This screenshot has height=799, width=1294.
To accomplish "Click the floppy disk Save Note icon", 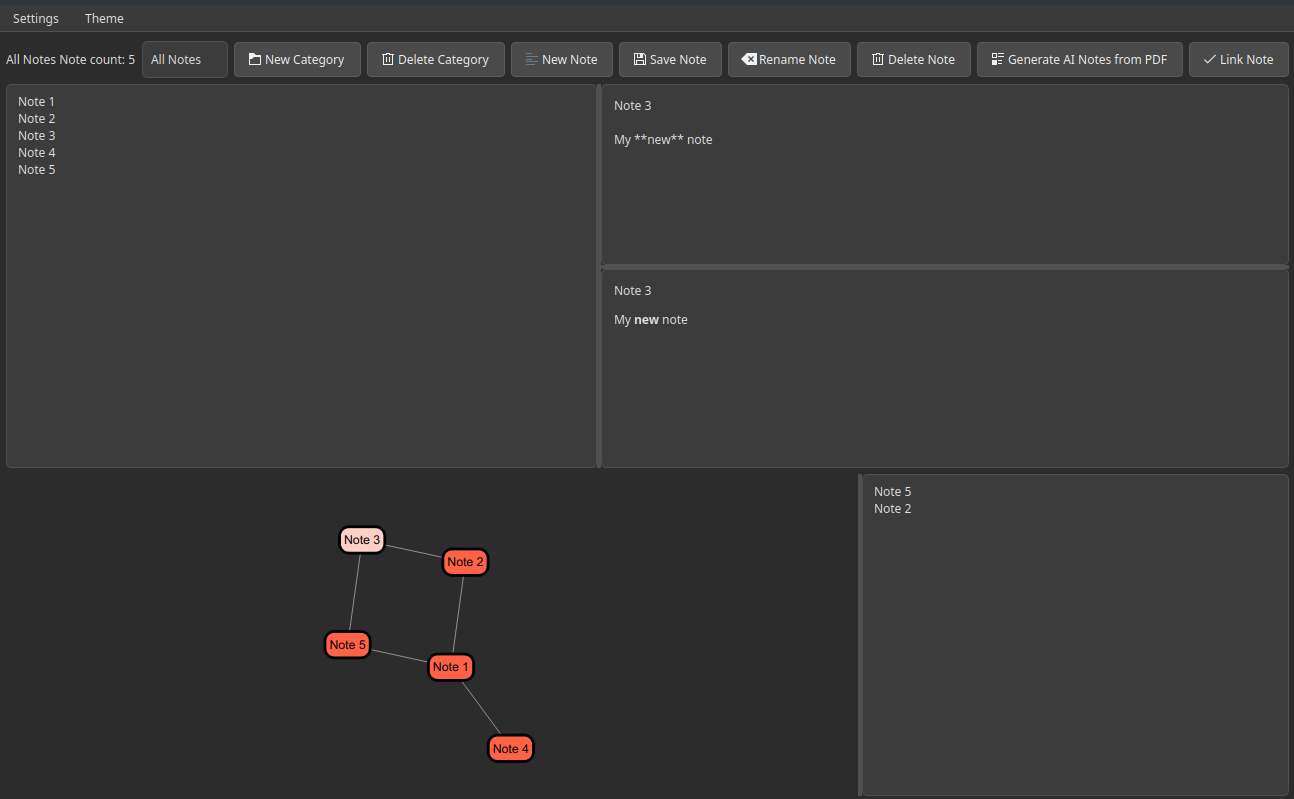I will click(x=640, y=60).
